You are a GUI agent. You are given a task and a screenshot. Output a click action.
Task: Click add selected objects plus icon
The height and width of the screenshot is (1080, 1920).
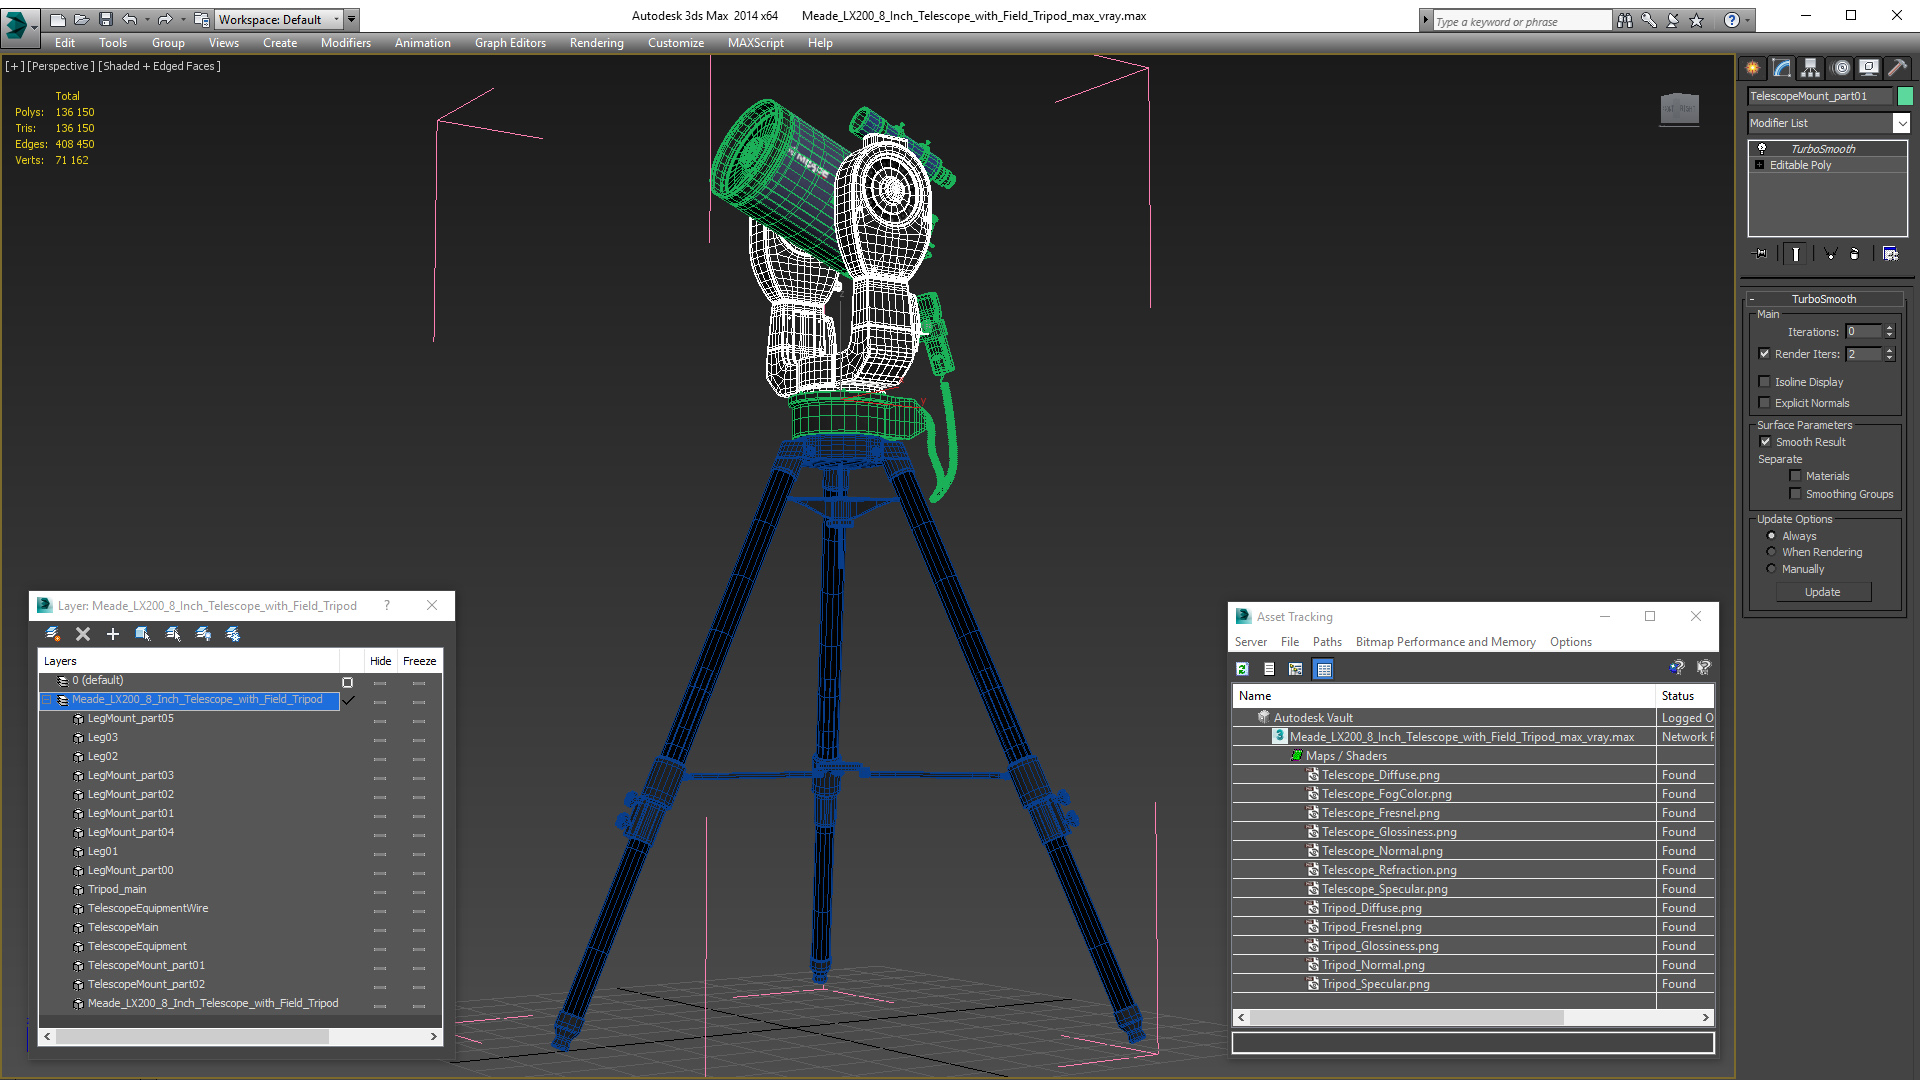(x=113, y=634)
